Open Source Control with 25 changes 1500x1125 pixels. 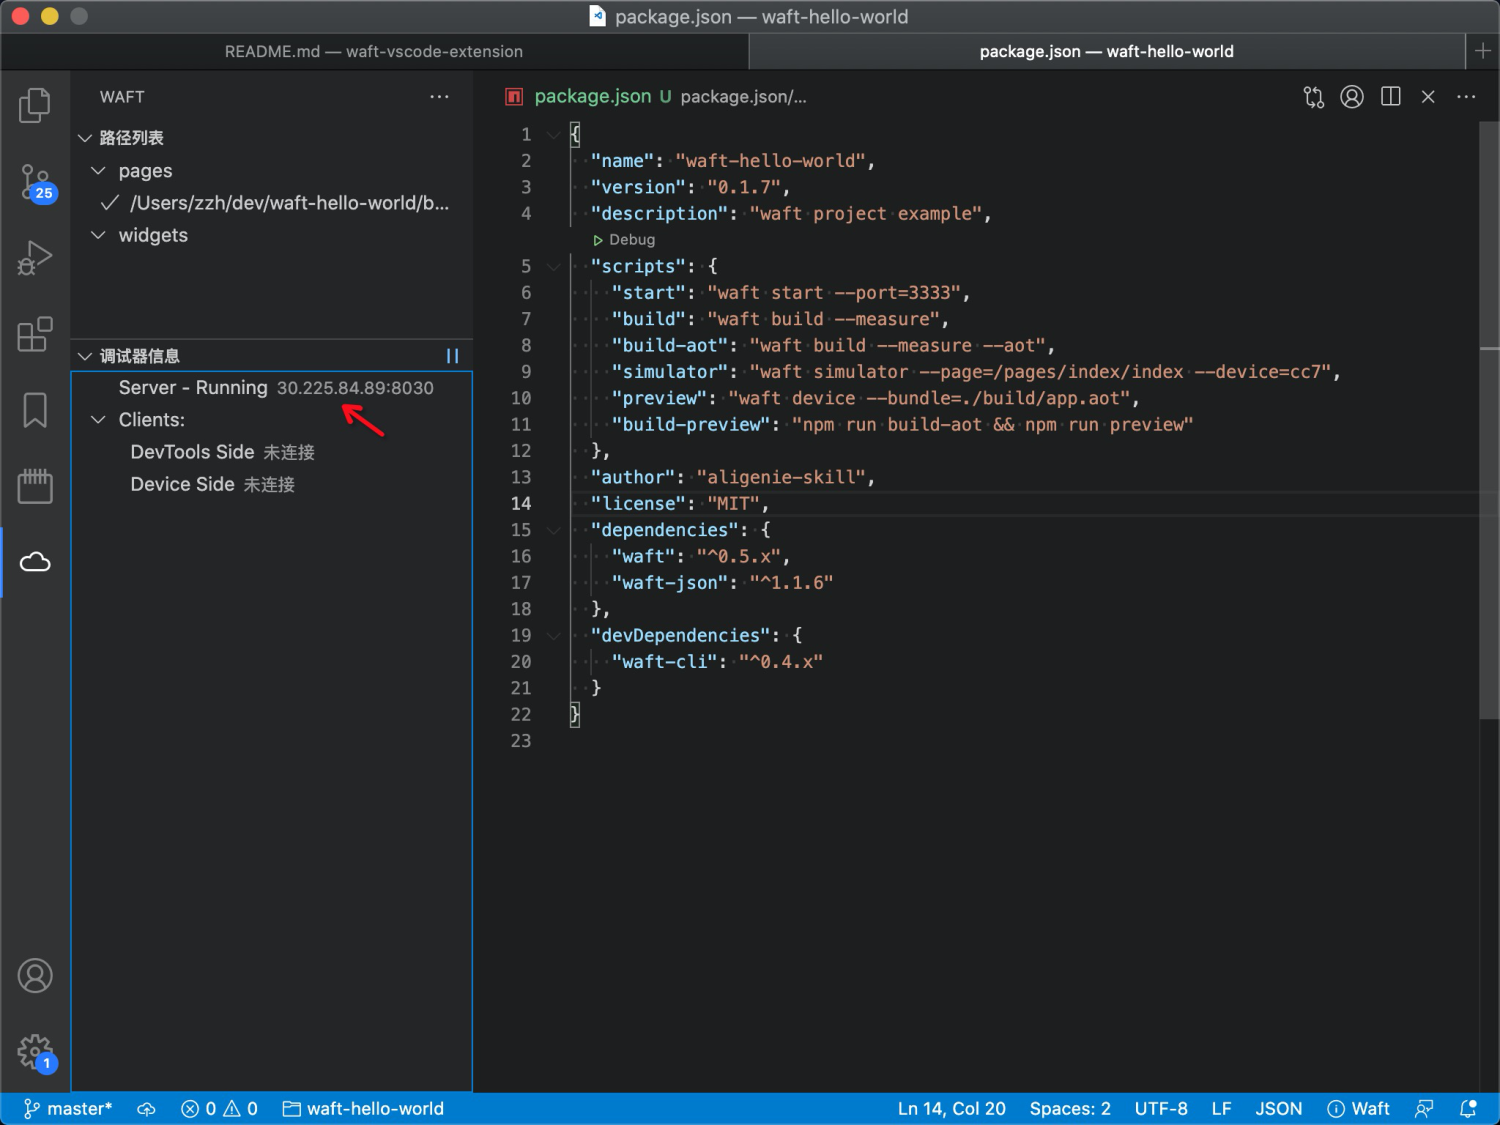(x=36, y=183)
